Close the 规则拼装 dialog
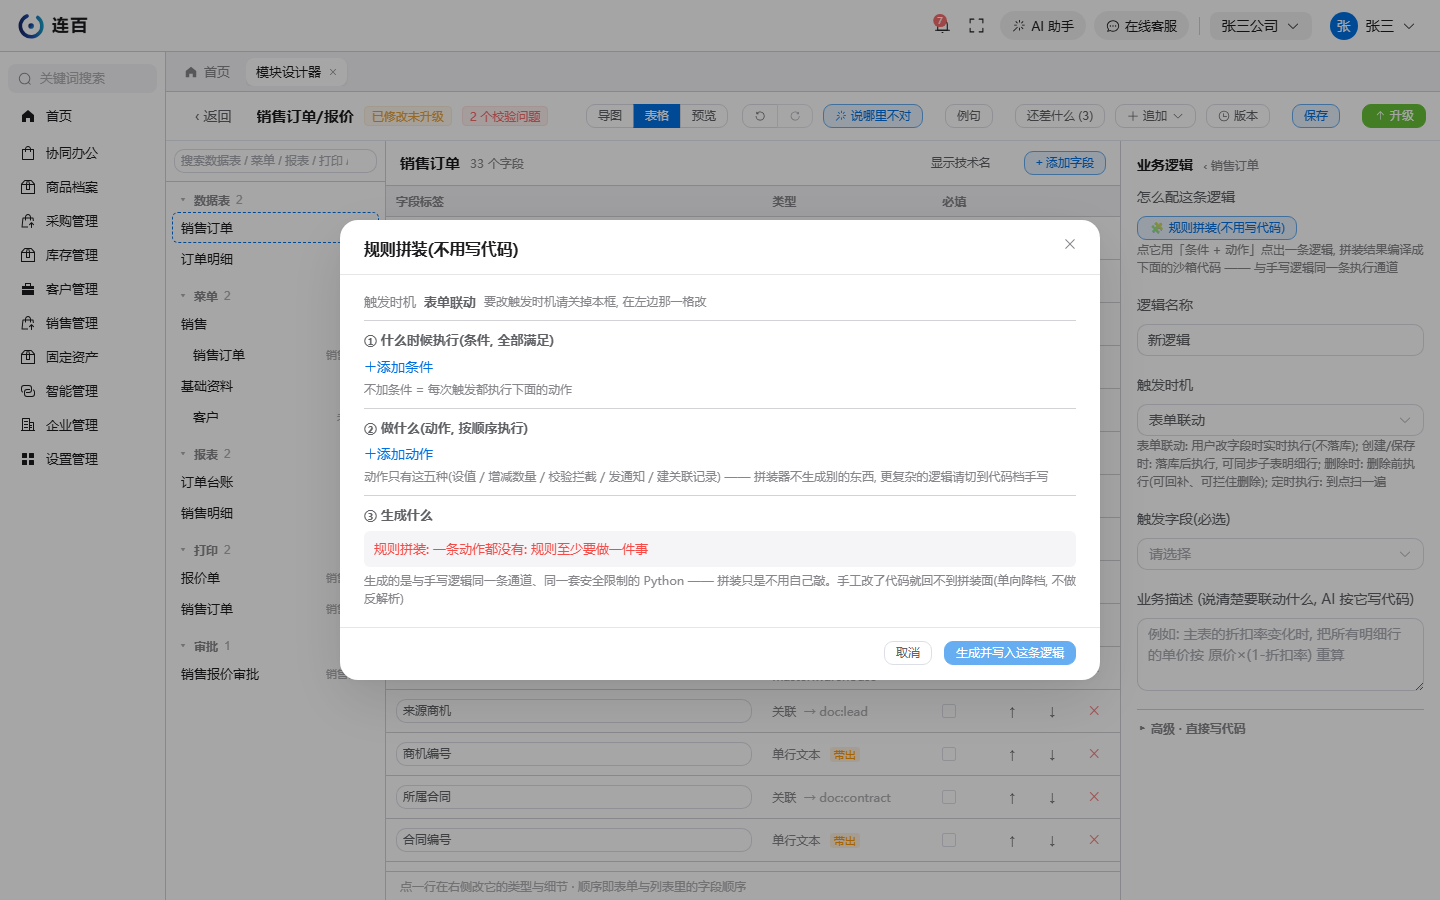The width and height of the screenshot is (1440, 900). click(x=1070, y=244)
